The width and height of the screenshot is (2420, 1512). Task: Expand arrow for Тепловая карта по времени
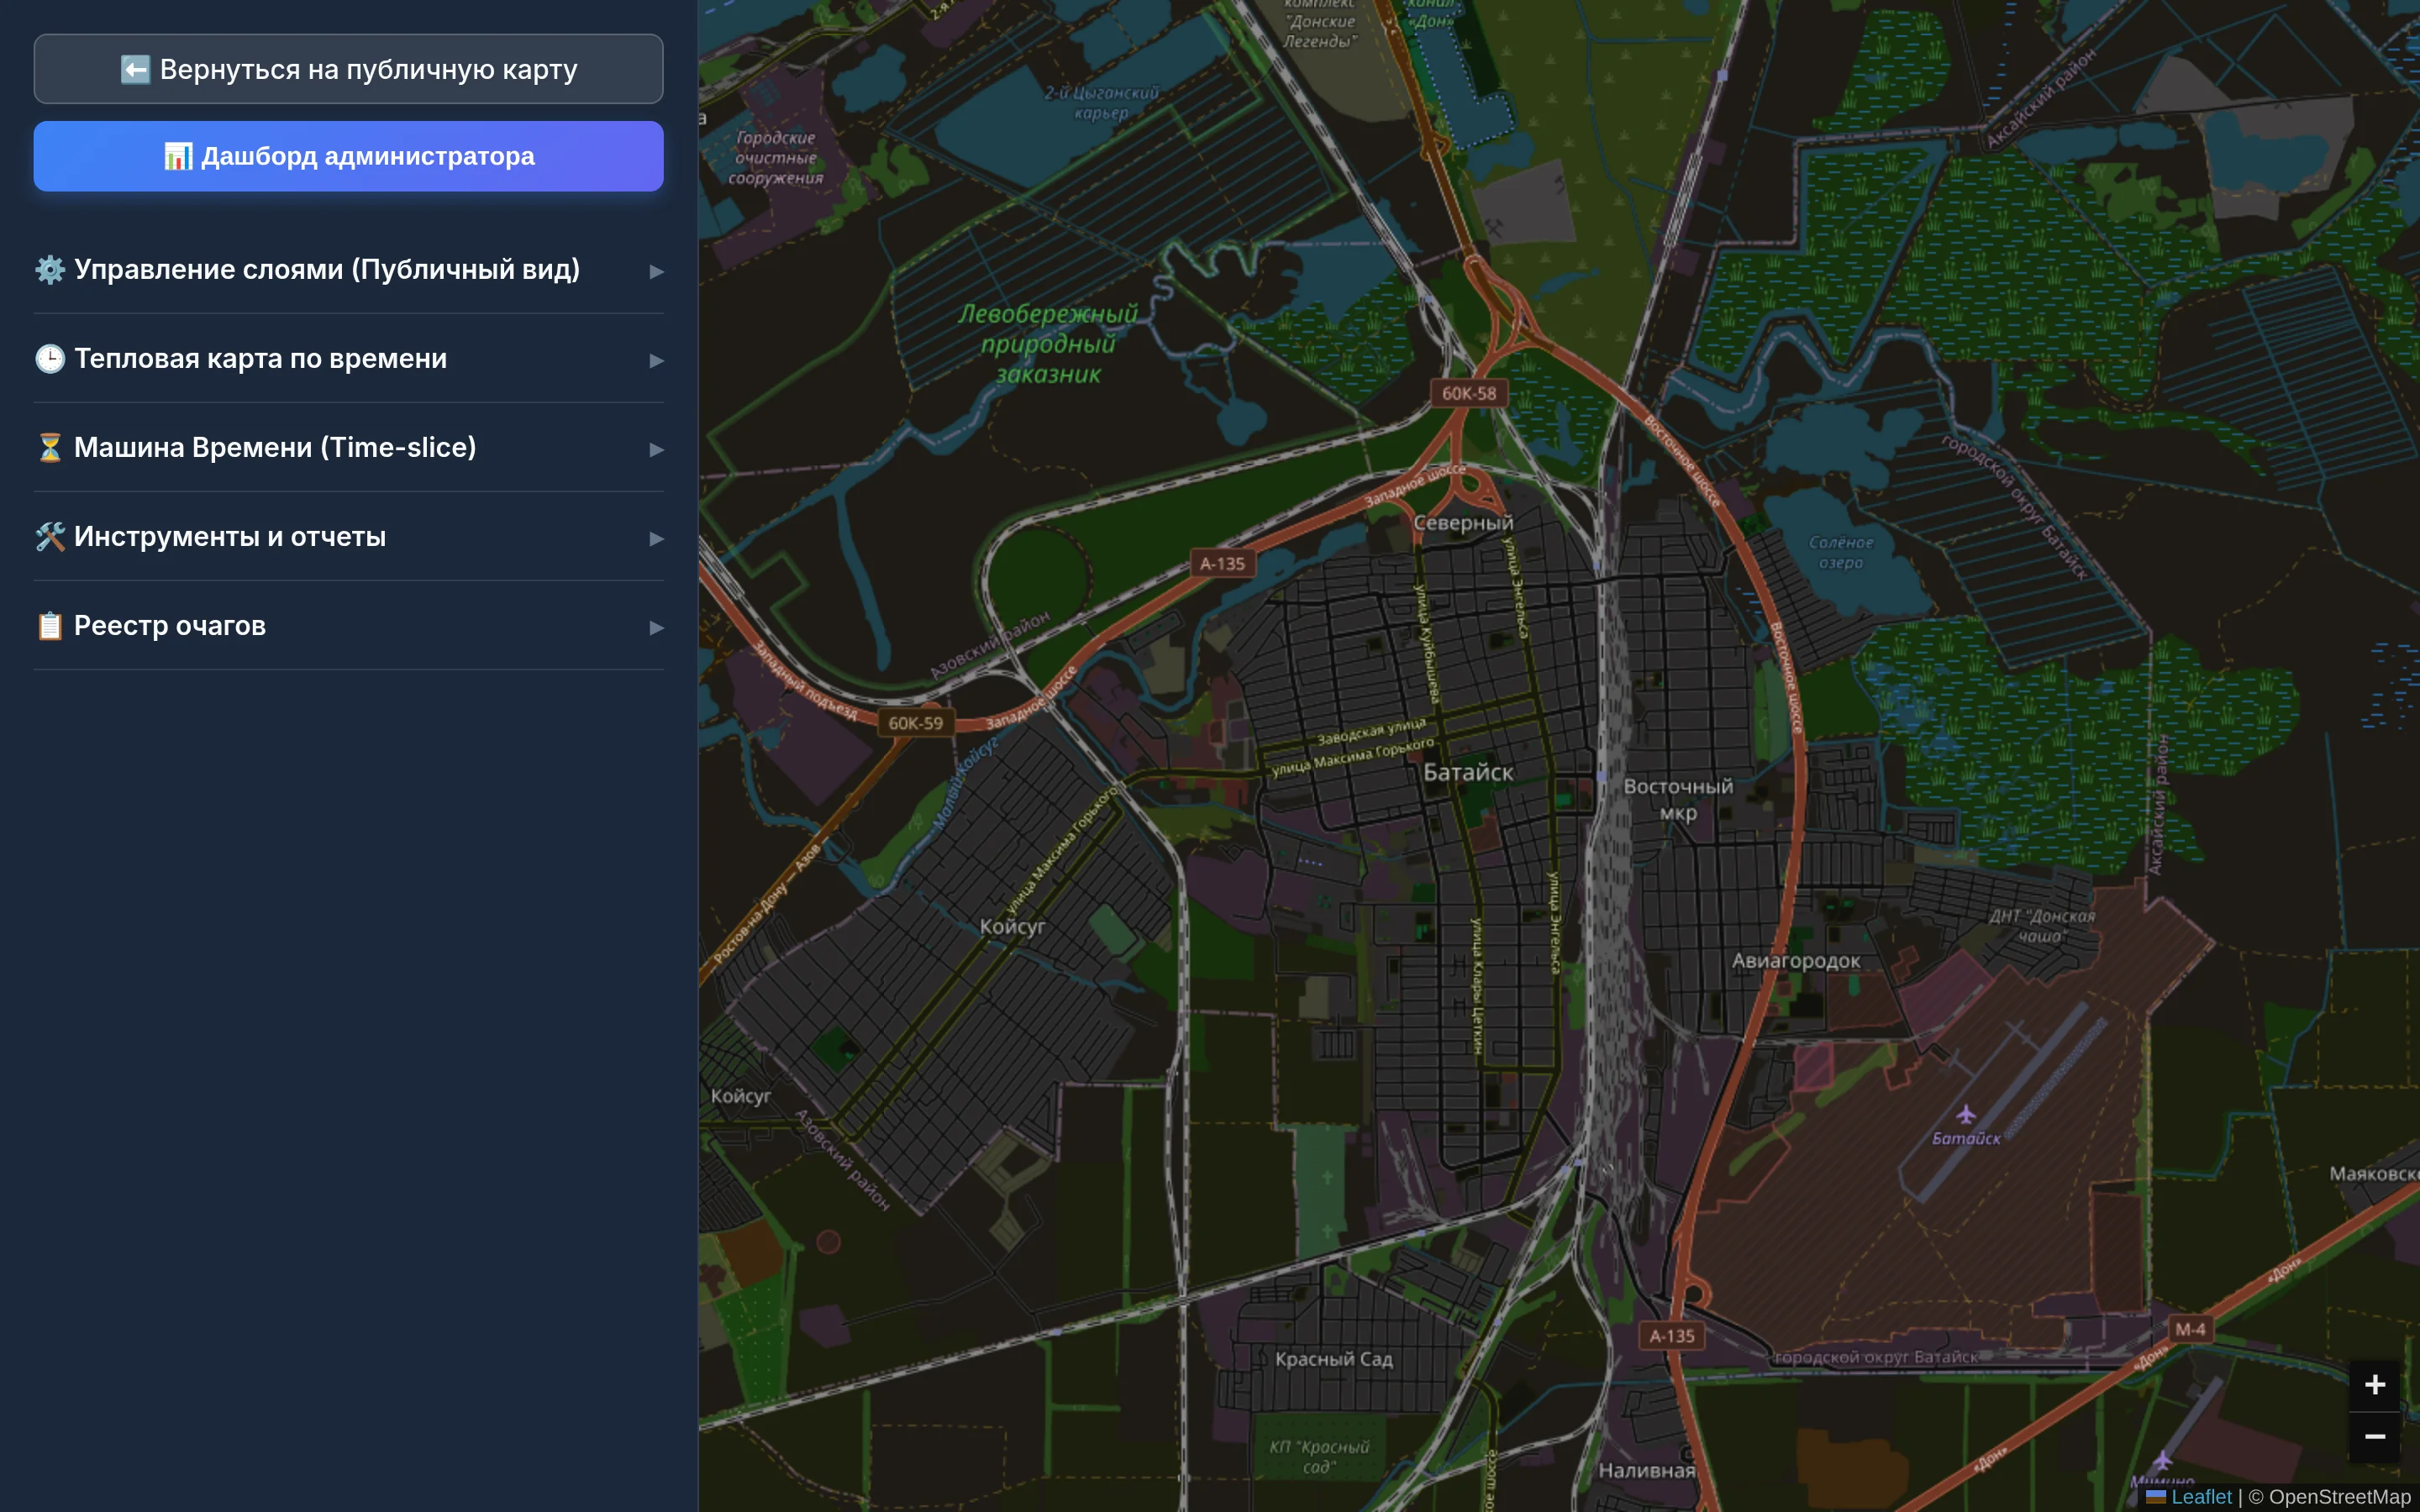point(656,360)
